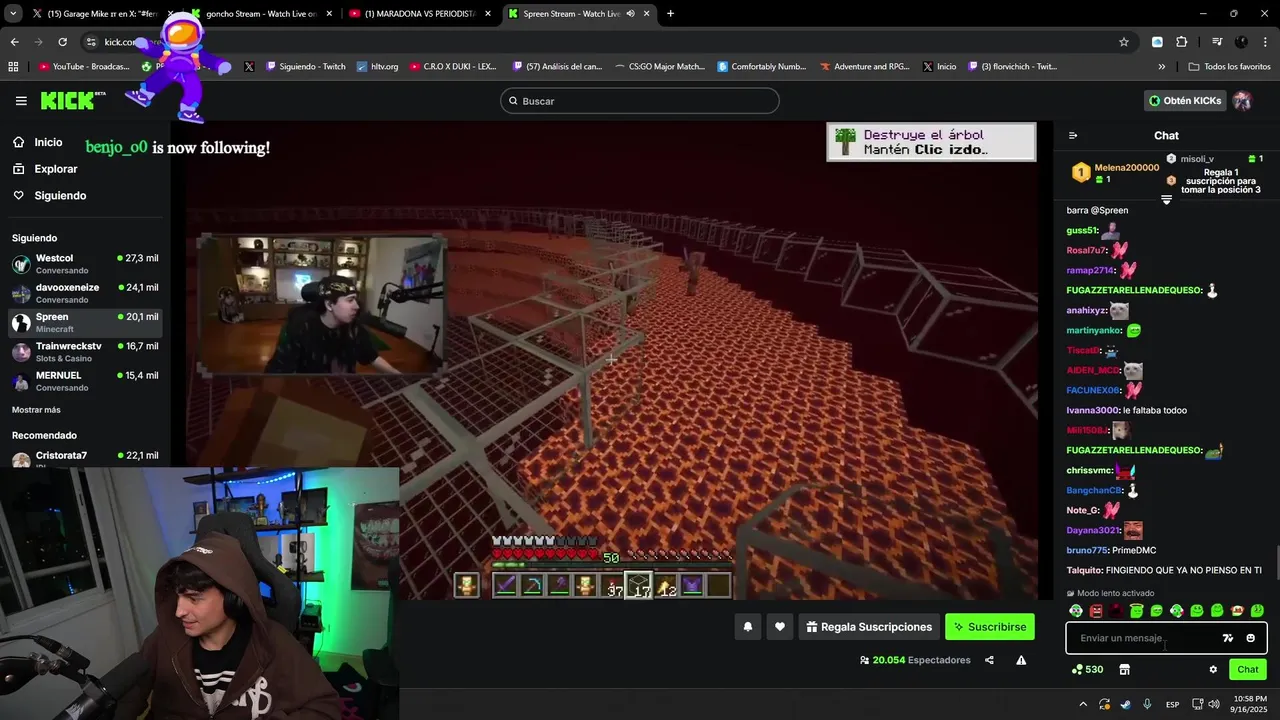
Task: Open the ESP language switcher
Action: coord(1173,704)
